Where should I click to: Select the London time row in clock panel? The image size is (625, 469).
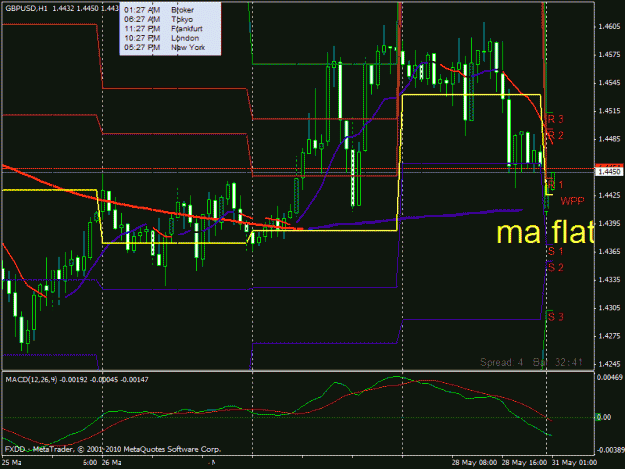(x=161, y=38)
